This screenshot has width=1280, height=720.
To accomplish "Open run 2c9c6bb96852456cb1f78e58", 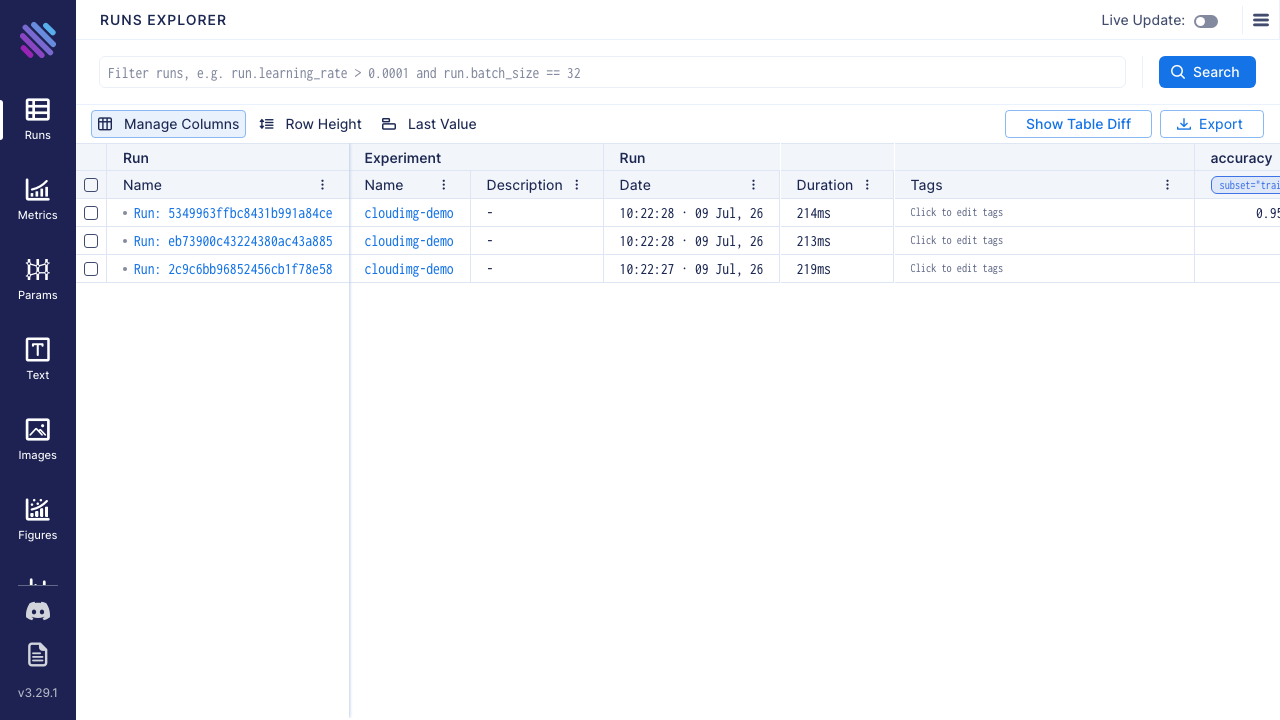I will 233,269.
